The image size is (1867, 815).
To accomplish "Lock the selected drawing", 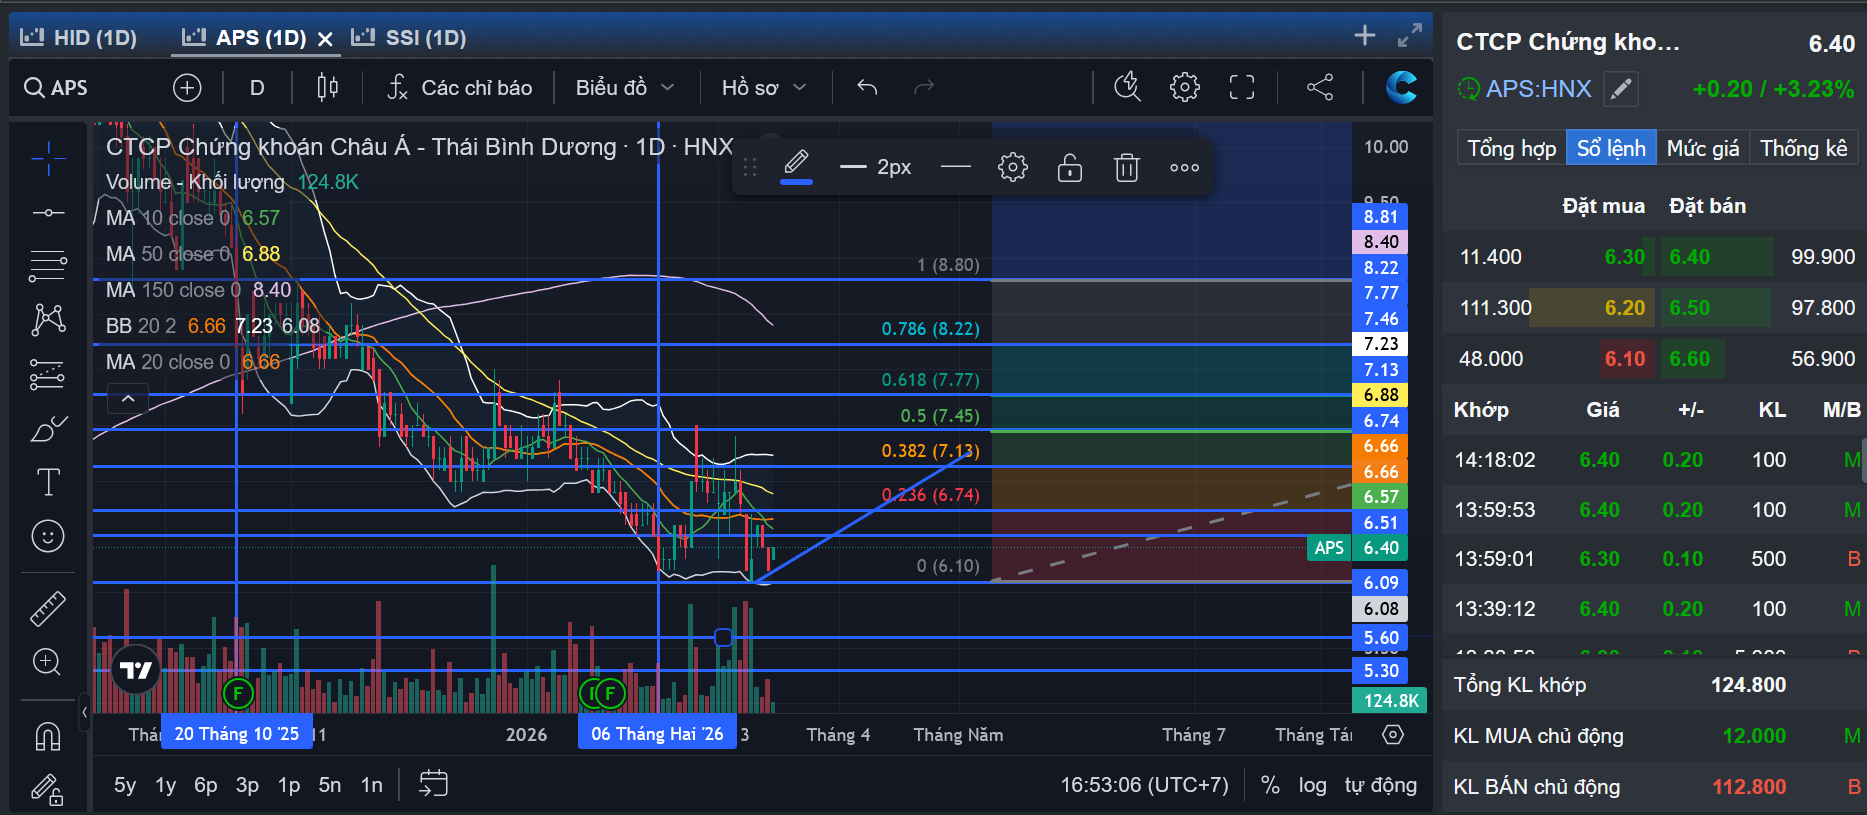I will (1070, 167).
